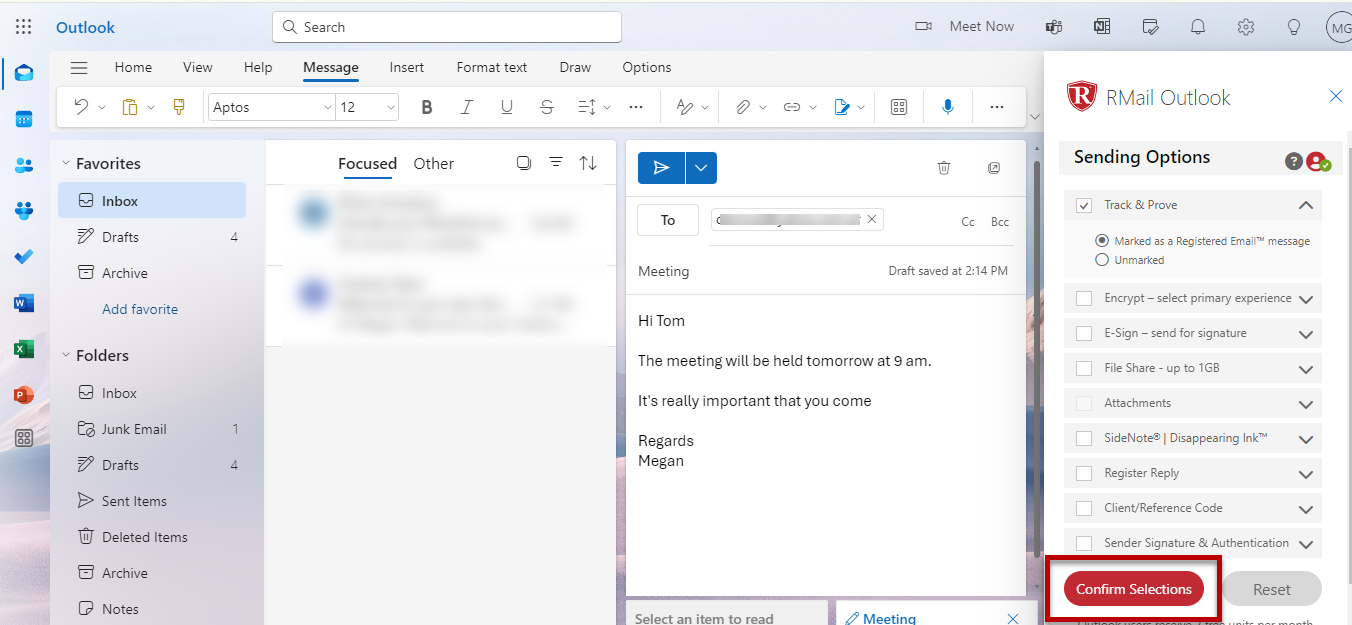
Task: Open Outlook Settings gear icon
Action: point(1245,27)
